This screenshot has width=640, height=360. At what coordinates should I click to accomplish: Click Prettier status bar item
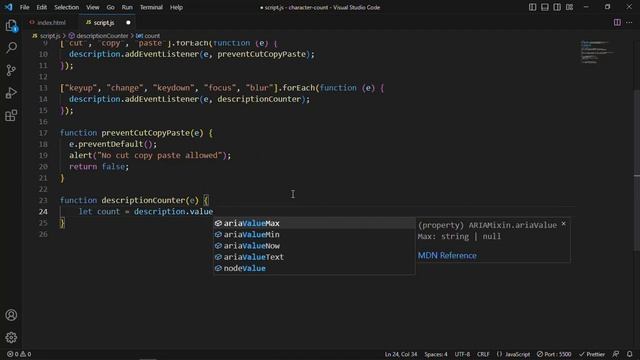[x=592, y=354]
